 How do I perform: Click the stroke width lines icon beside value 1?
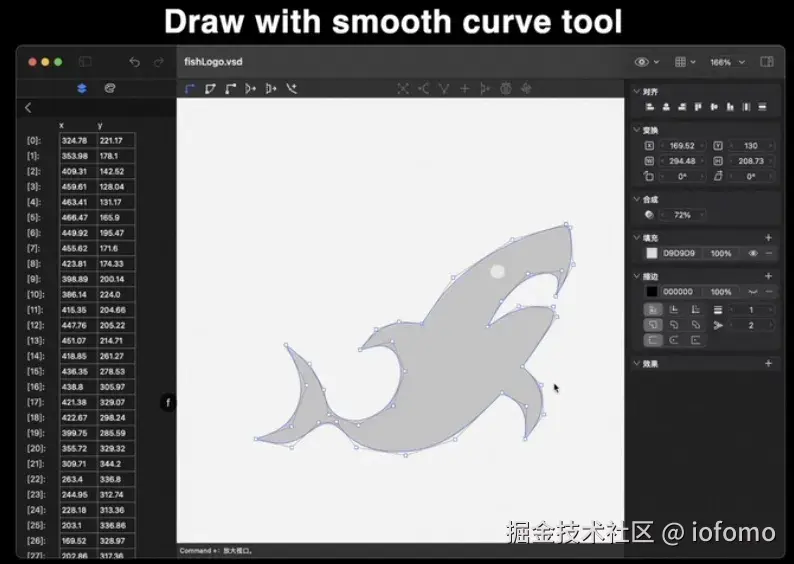click(718, 309)
